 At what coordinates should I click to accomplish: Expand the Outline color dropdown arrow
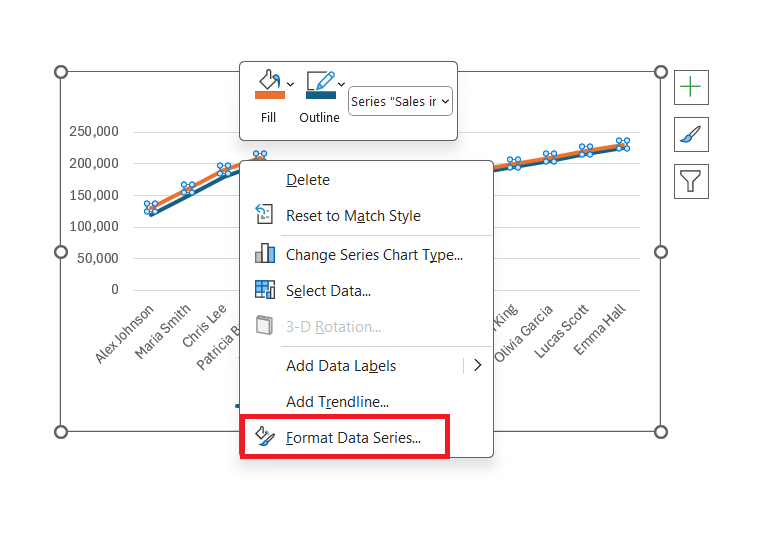pos(341,84)
